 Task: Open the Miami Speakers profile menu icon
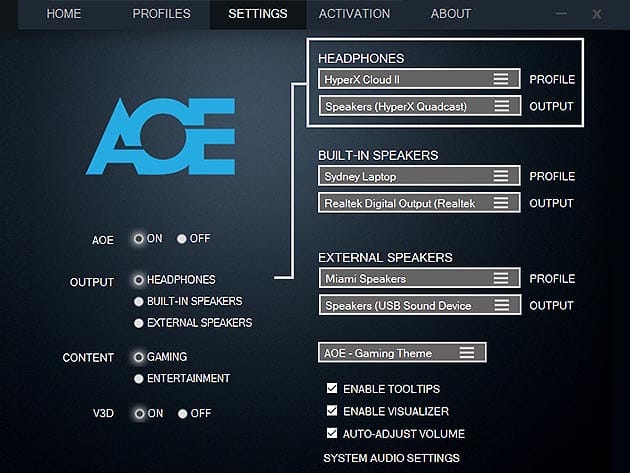coord(502,278)
